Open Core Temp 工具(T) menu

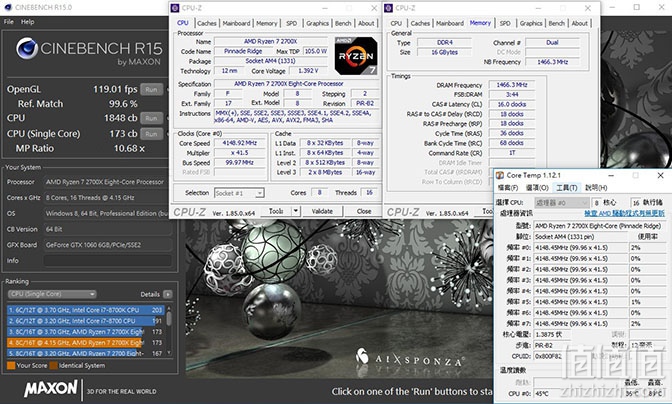tap(567, 188)
